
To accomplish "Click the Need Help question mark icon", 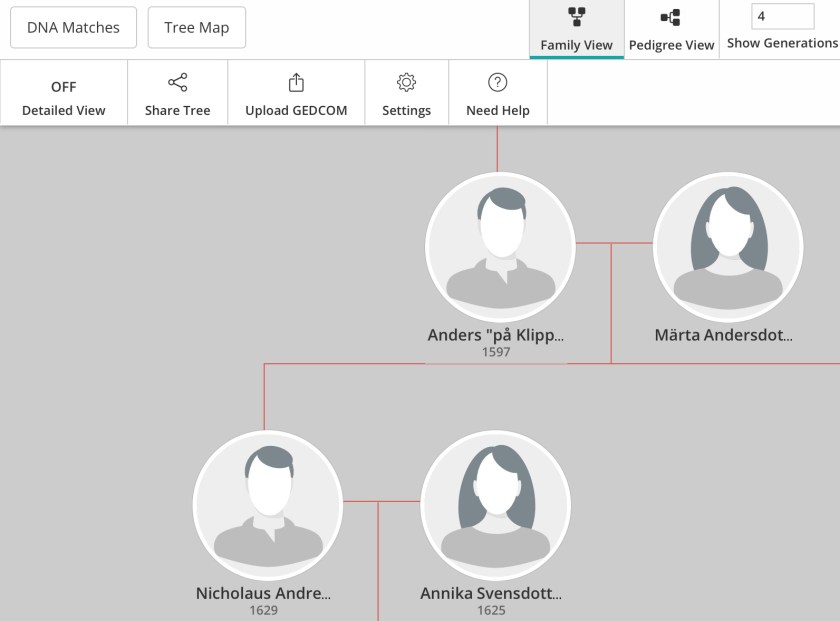I will click(x=497, y=83).
